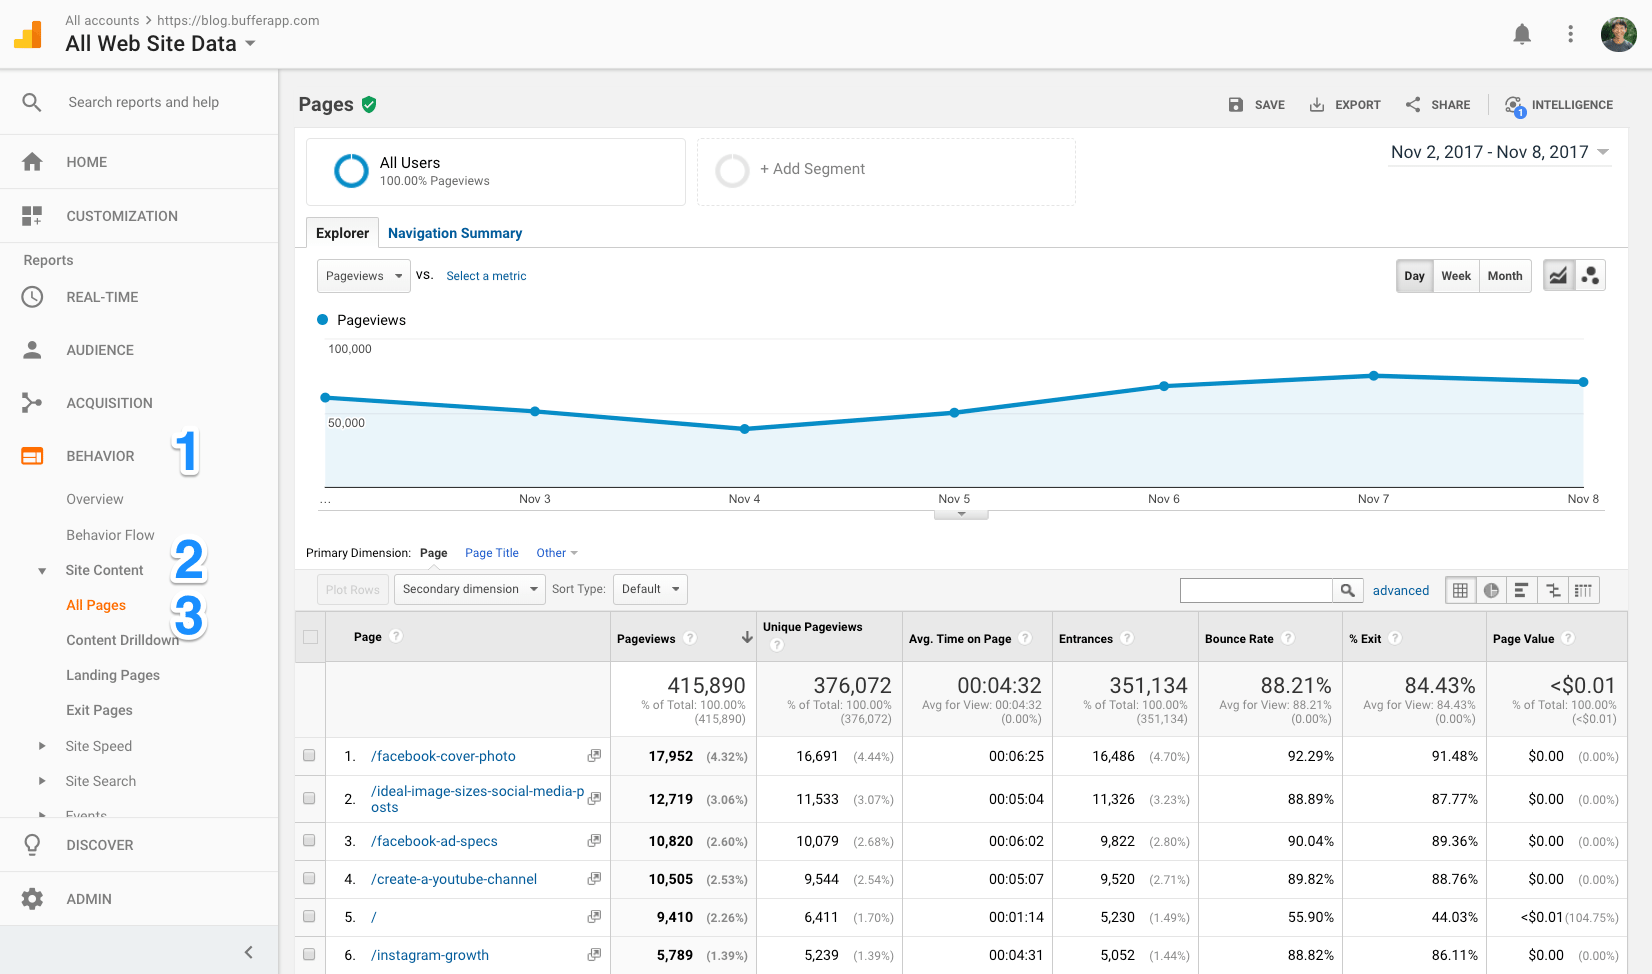Open the percentage pie chart view

pos(1491,590)
